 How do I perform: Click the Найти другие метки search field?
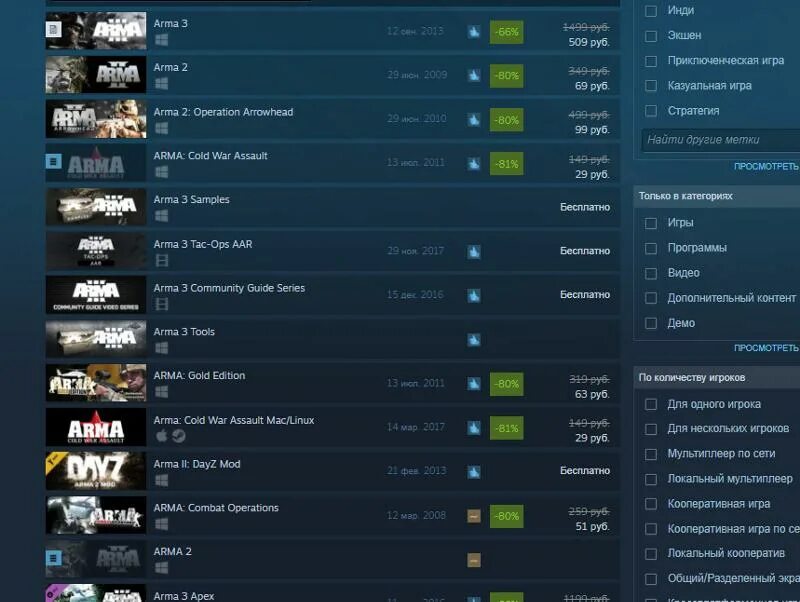[x=720, y=140]
